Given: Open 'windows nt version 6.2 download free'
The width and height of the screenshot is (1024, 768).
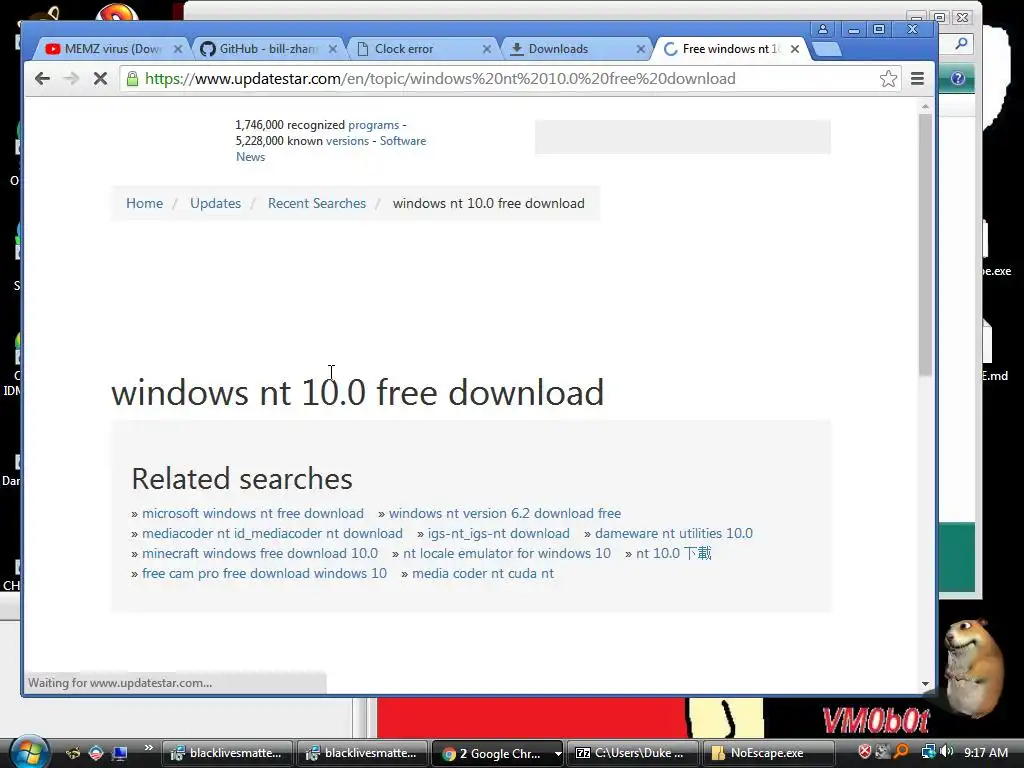Looking at the screenshot, I should point(505,513).
